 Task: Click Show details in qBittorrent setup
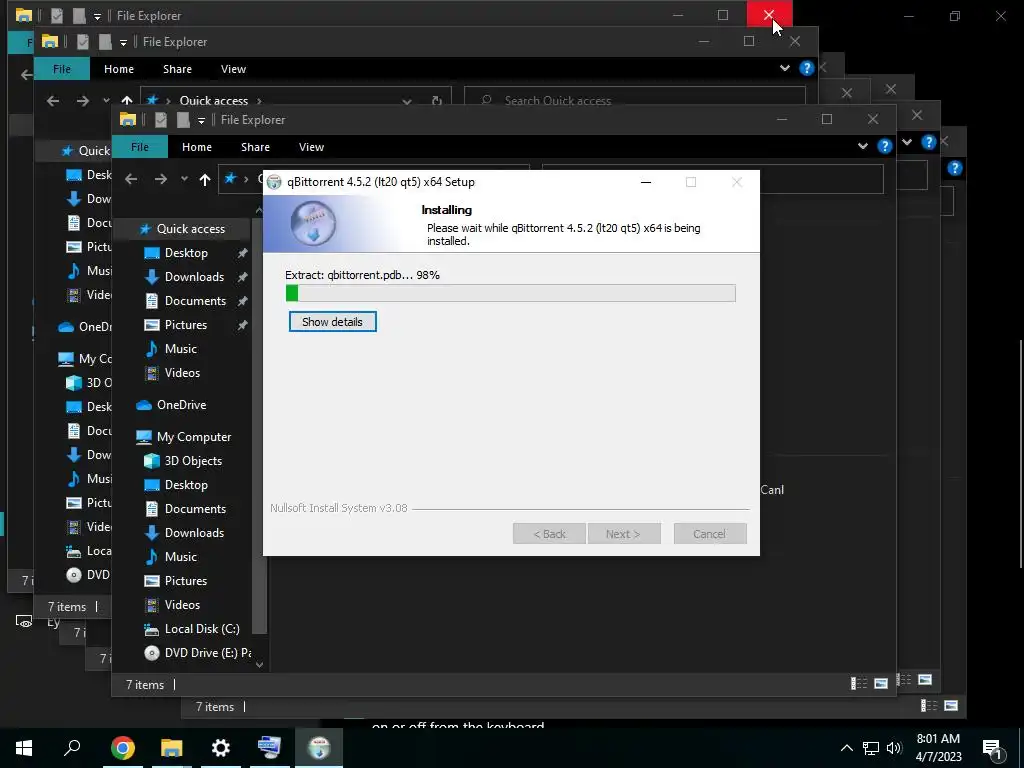[332, 322]
